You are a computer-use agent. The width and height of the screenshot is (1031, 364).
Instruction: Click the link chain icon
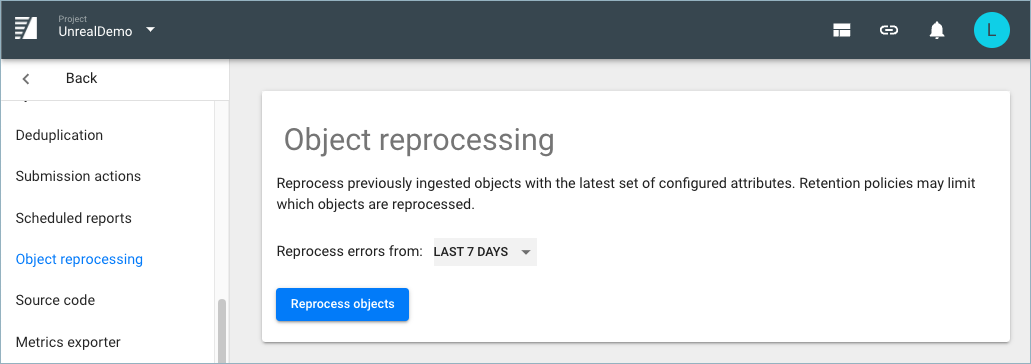tap(889, 30)
